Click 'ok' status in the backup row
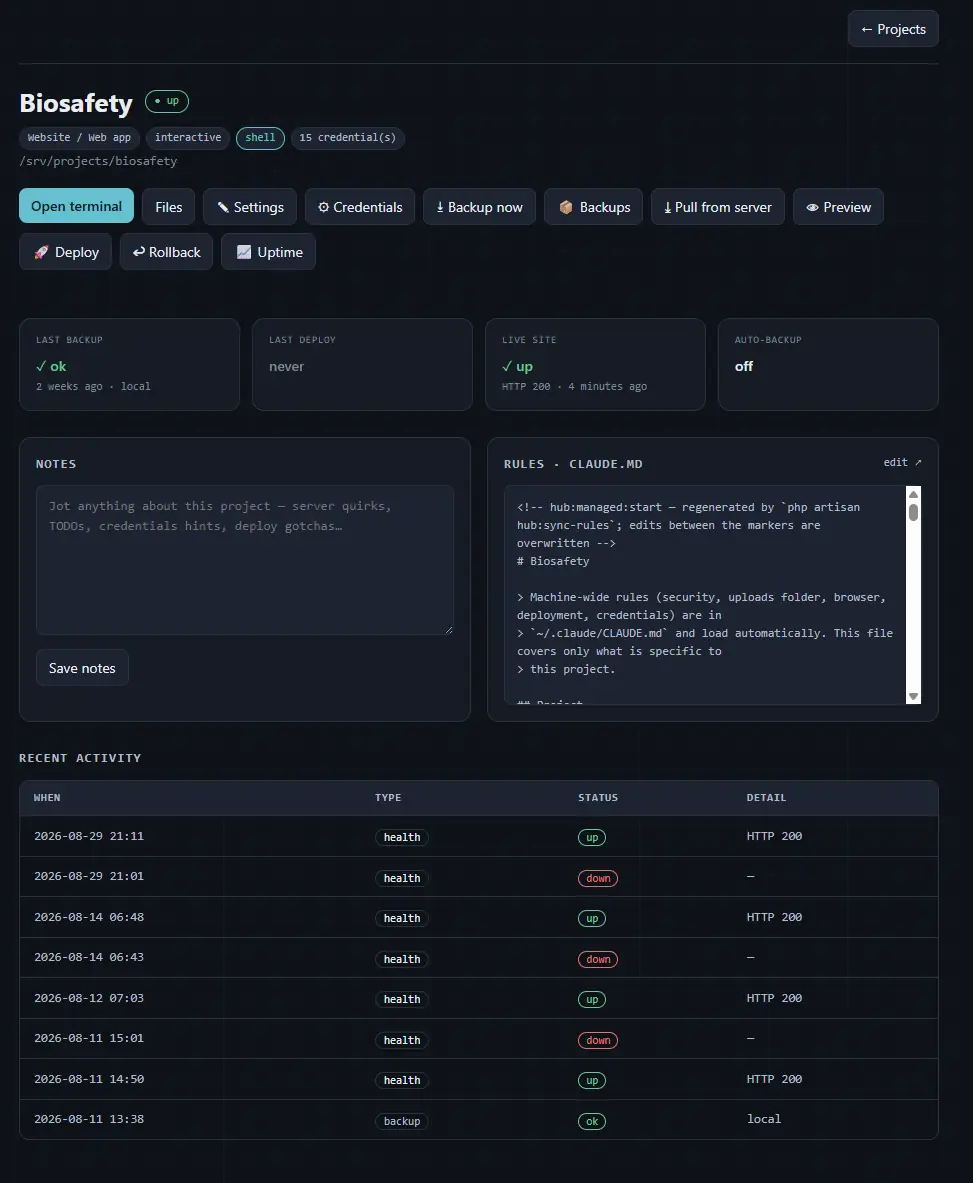This screenshot has width=973, height=1183. [x=592, y=1121]
